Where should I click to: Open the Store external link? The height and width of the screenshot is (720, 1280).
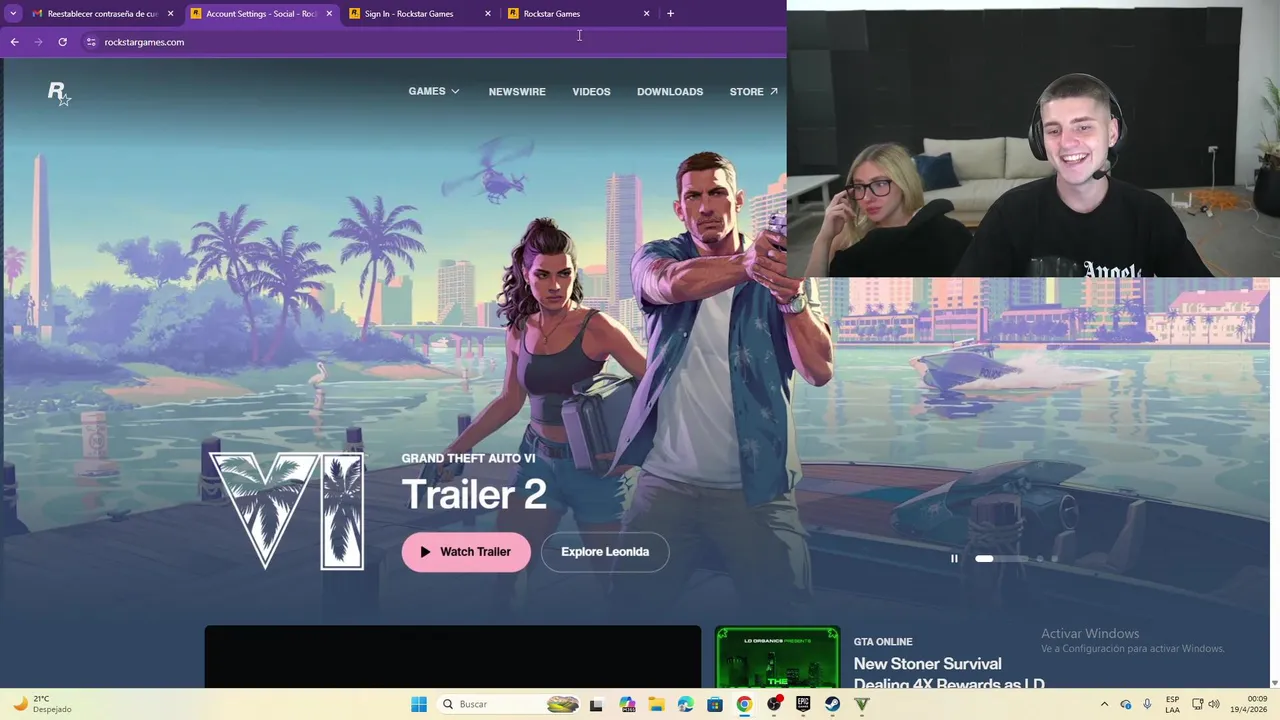(x=754, y=91)
